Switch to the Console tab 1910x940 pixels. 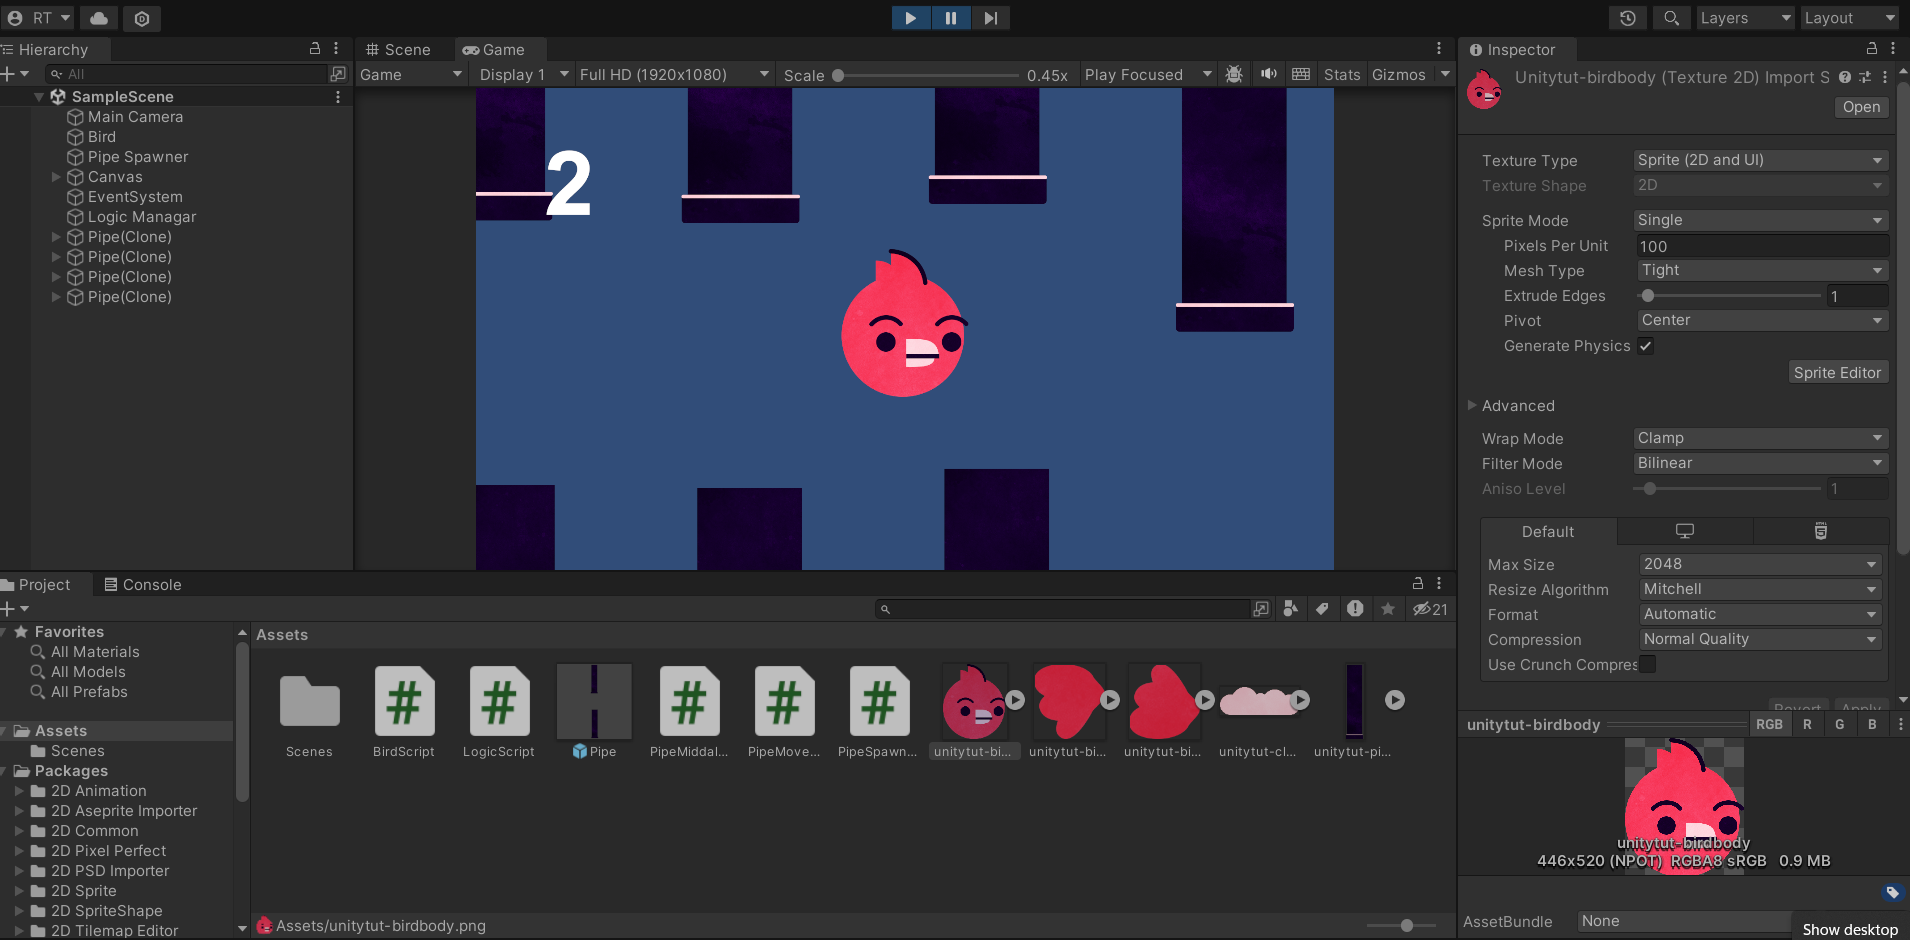[143, 585]
